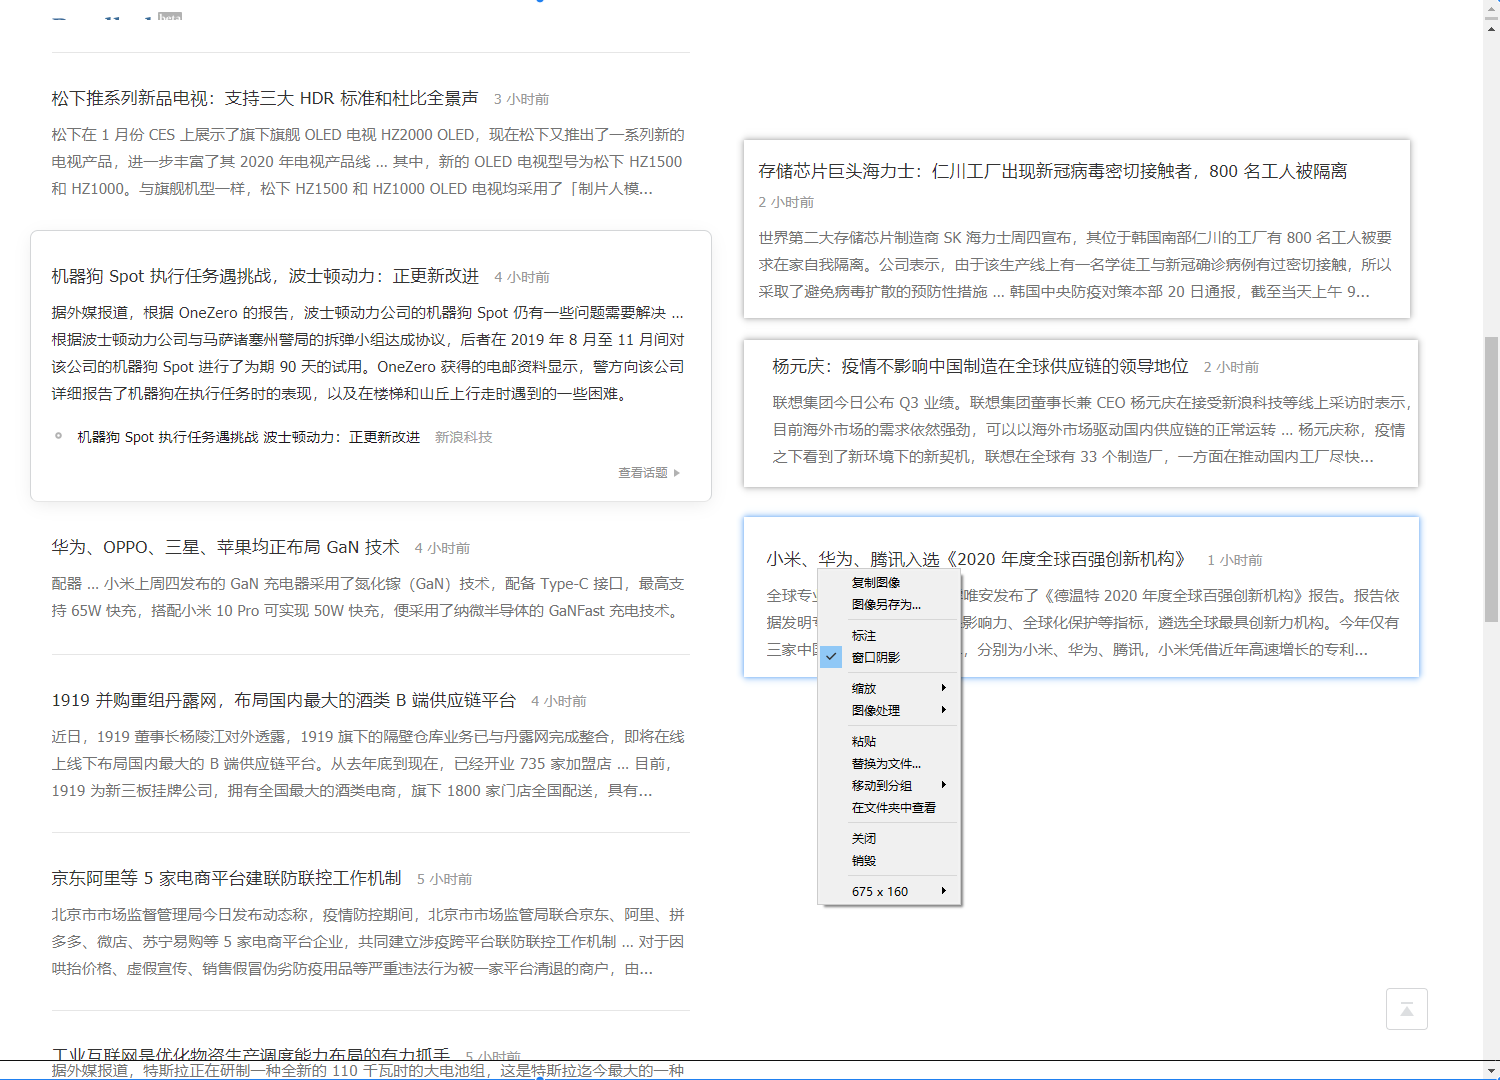Click 小米上周四发布的 GaN 充电器 summary text
The width and height of the screenshot is (1500, 1080).
click(368, 597)
